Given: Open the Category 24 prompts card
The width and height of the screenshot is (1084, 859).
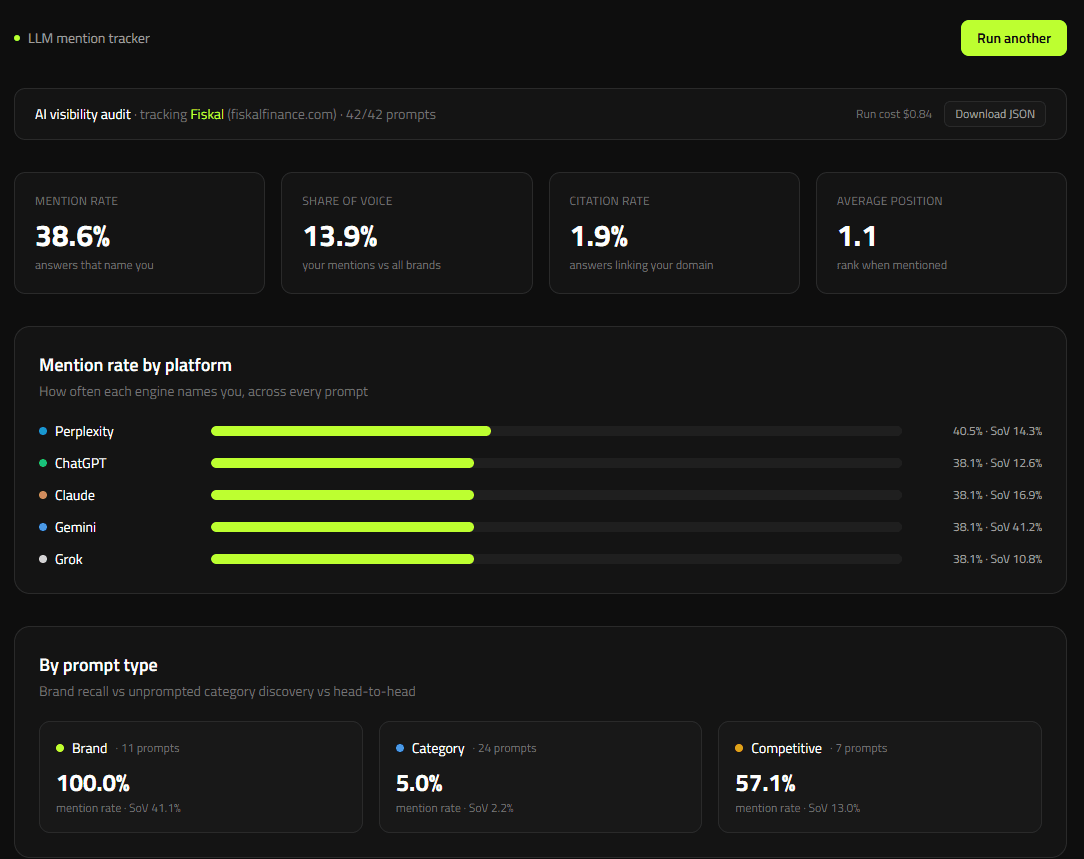Looking at the screenshot, I should 541,777.
